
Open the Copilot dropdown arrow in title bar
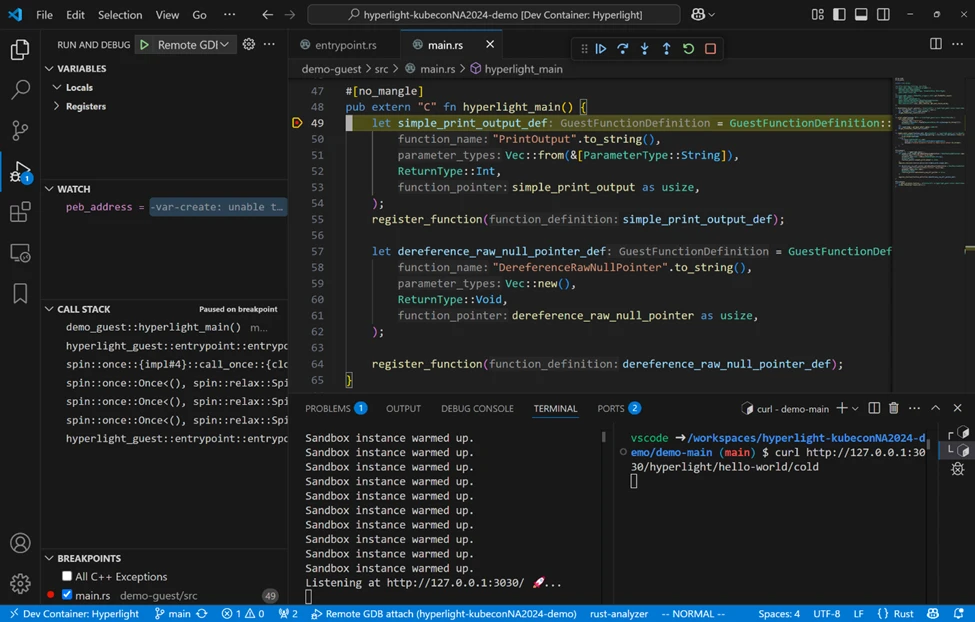(711, 14)
